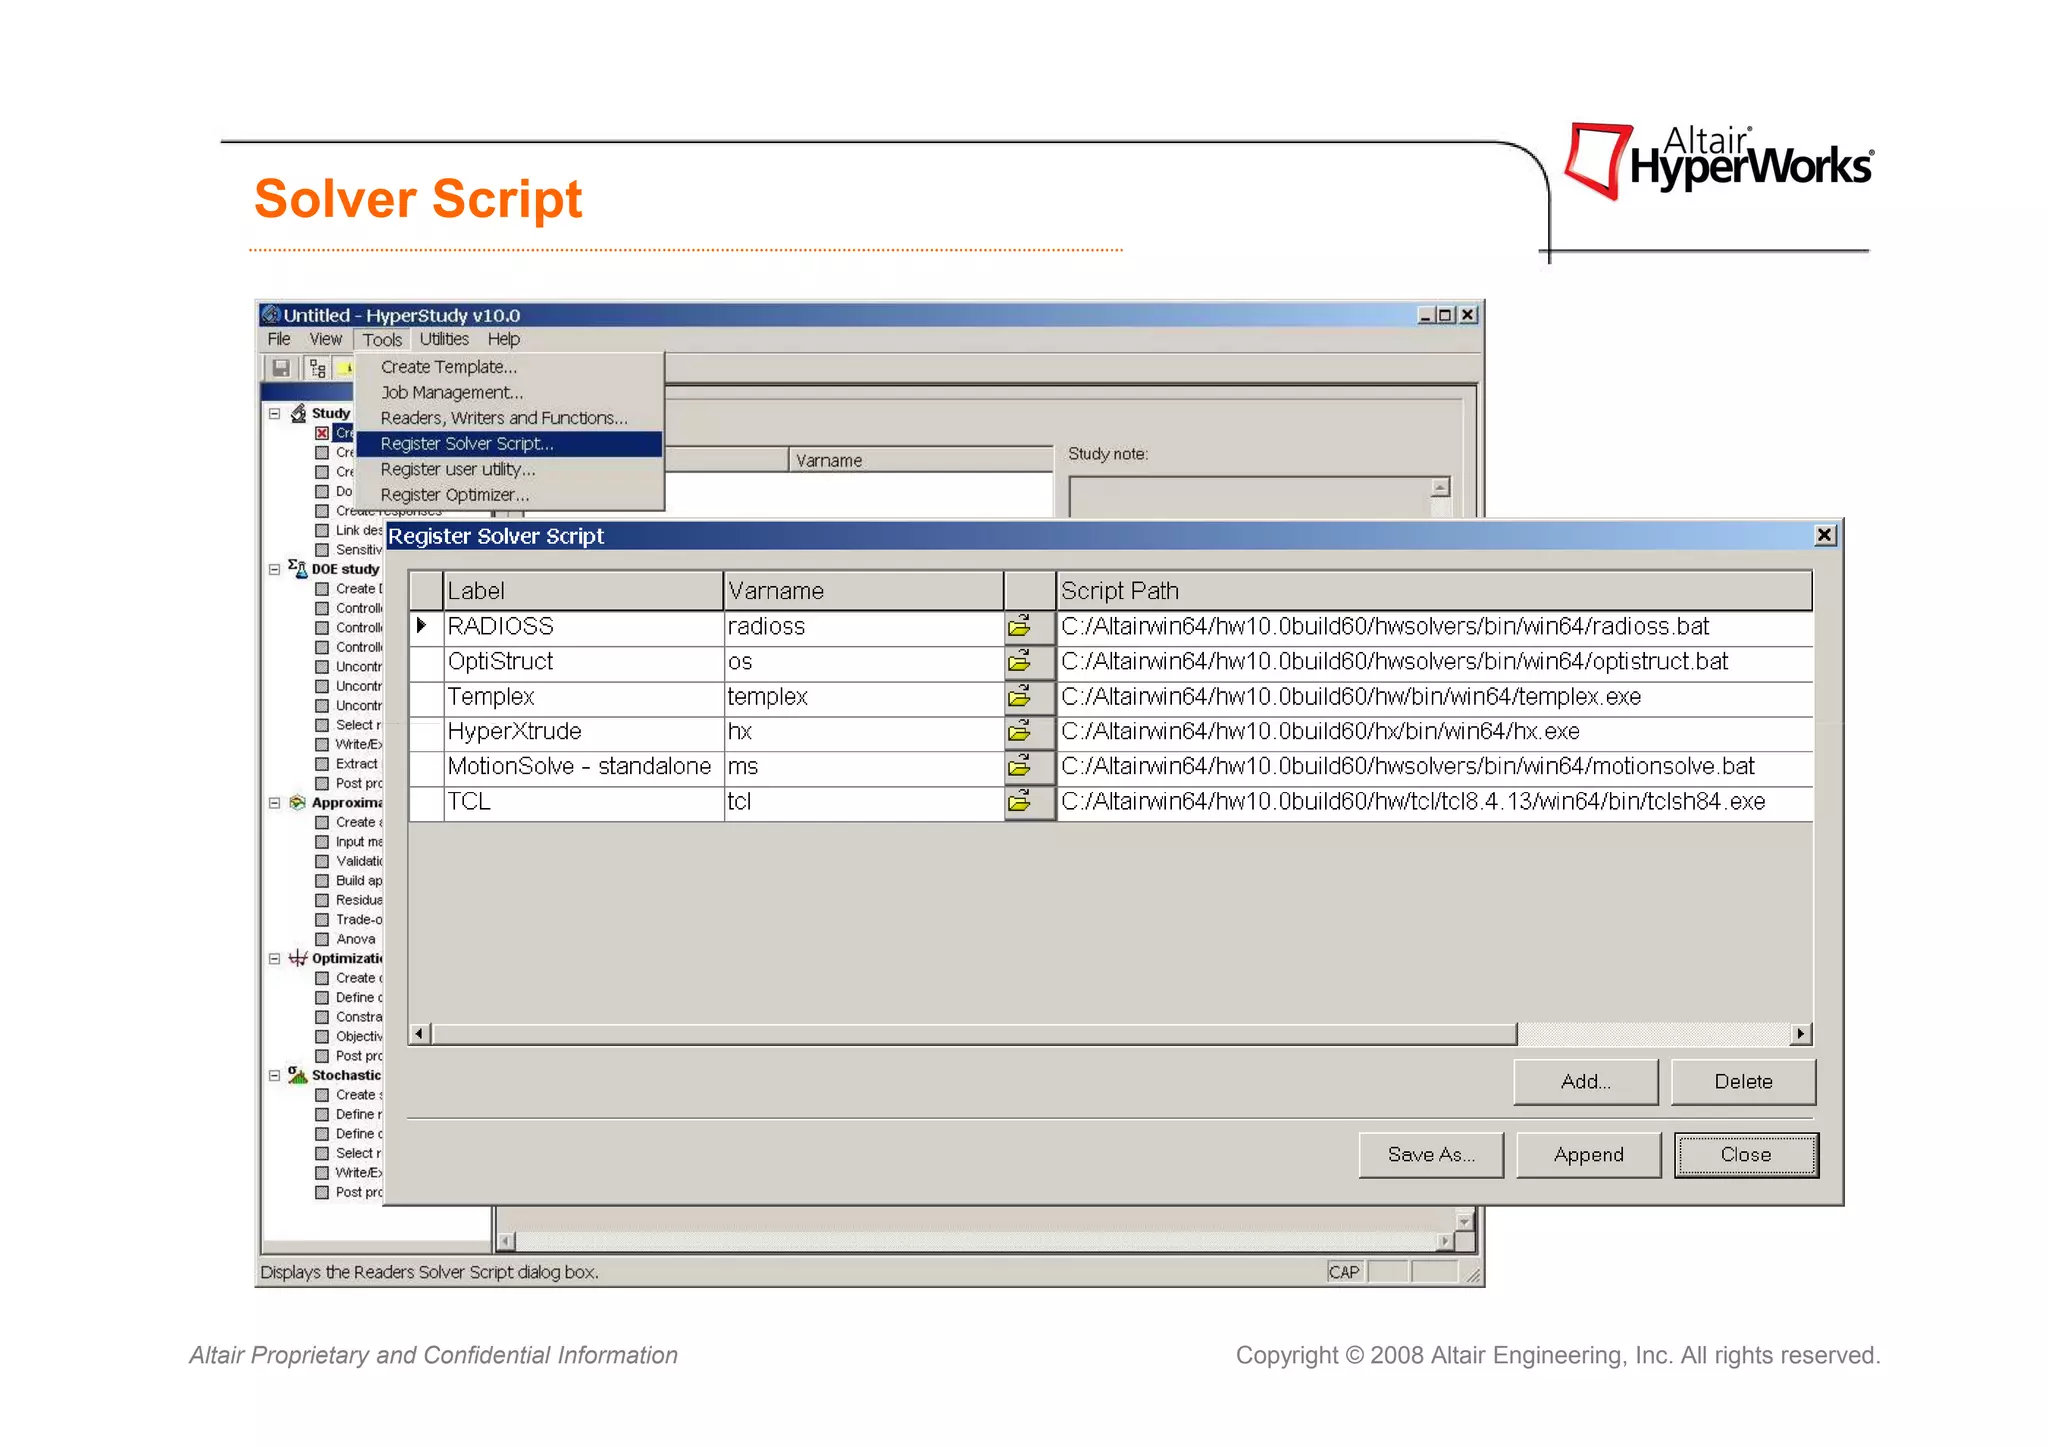Image resolution: width=2048 pixels, height=1447 pixels.
Task: Collapse the Approximation tree node
Action: [x=274, y=802]
